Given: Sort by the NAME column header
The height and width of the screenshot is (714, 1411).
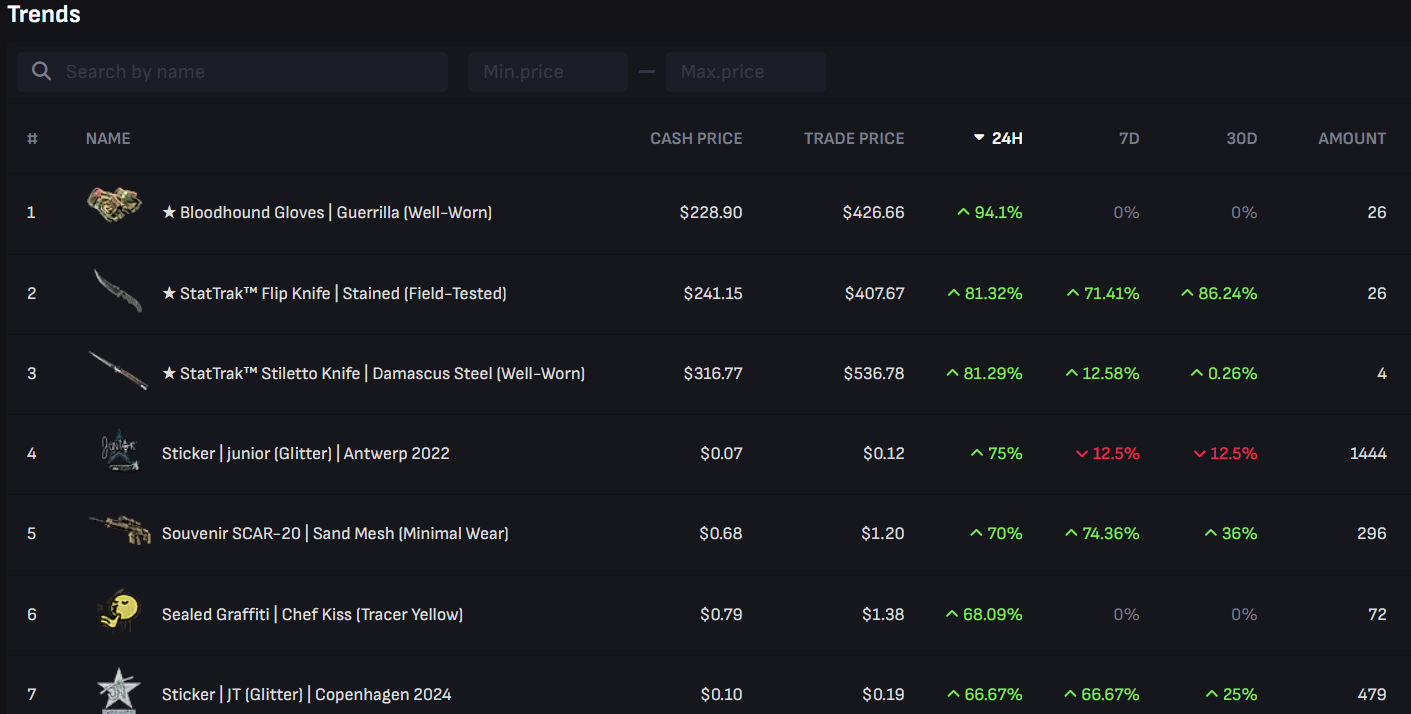Looking at the screenshot, I should pos(108,139).
